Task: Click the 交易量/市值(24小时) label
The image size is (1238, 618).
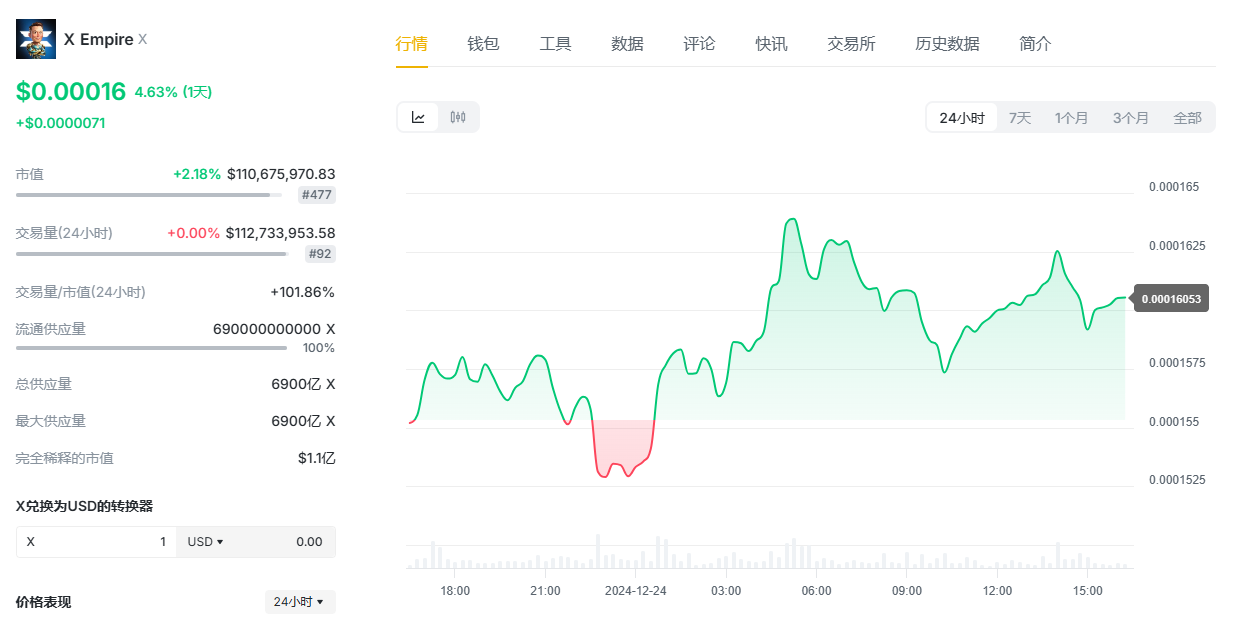Action: [x=81, y=292]
